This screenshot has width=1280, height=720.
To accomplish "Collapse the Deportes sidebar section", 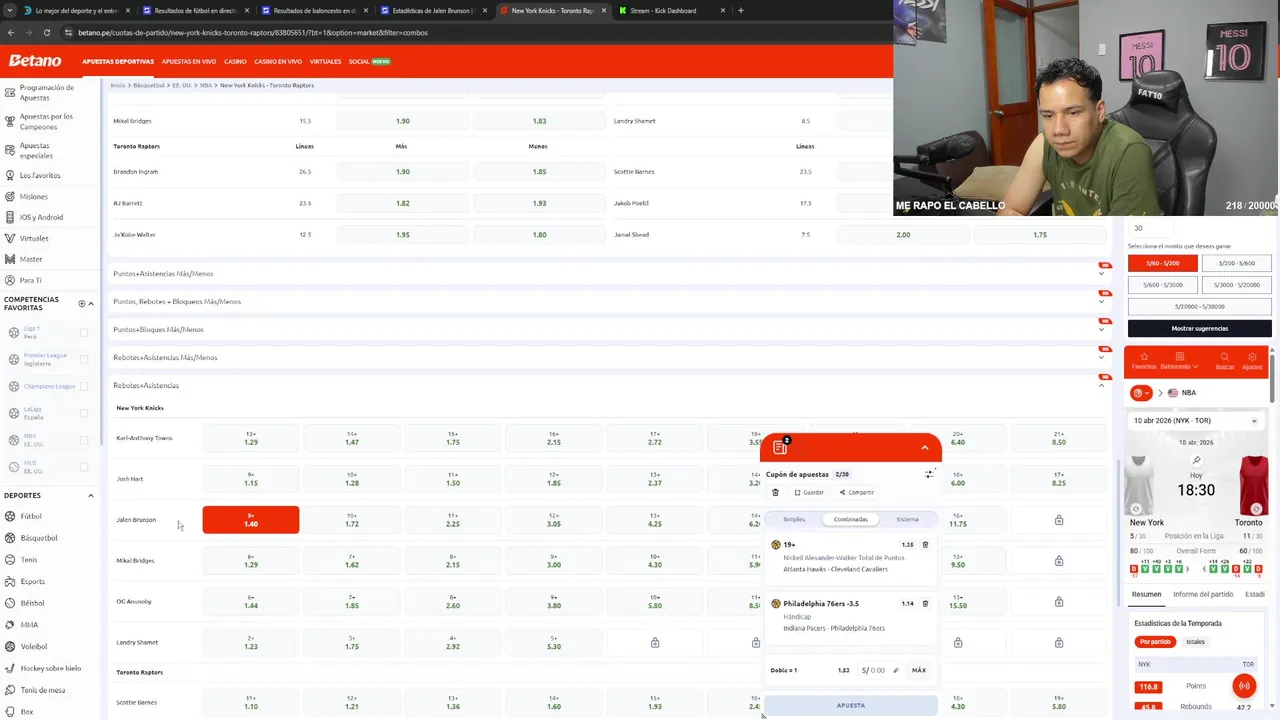I will coord(91,496).
